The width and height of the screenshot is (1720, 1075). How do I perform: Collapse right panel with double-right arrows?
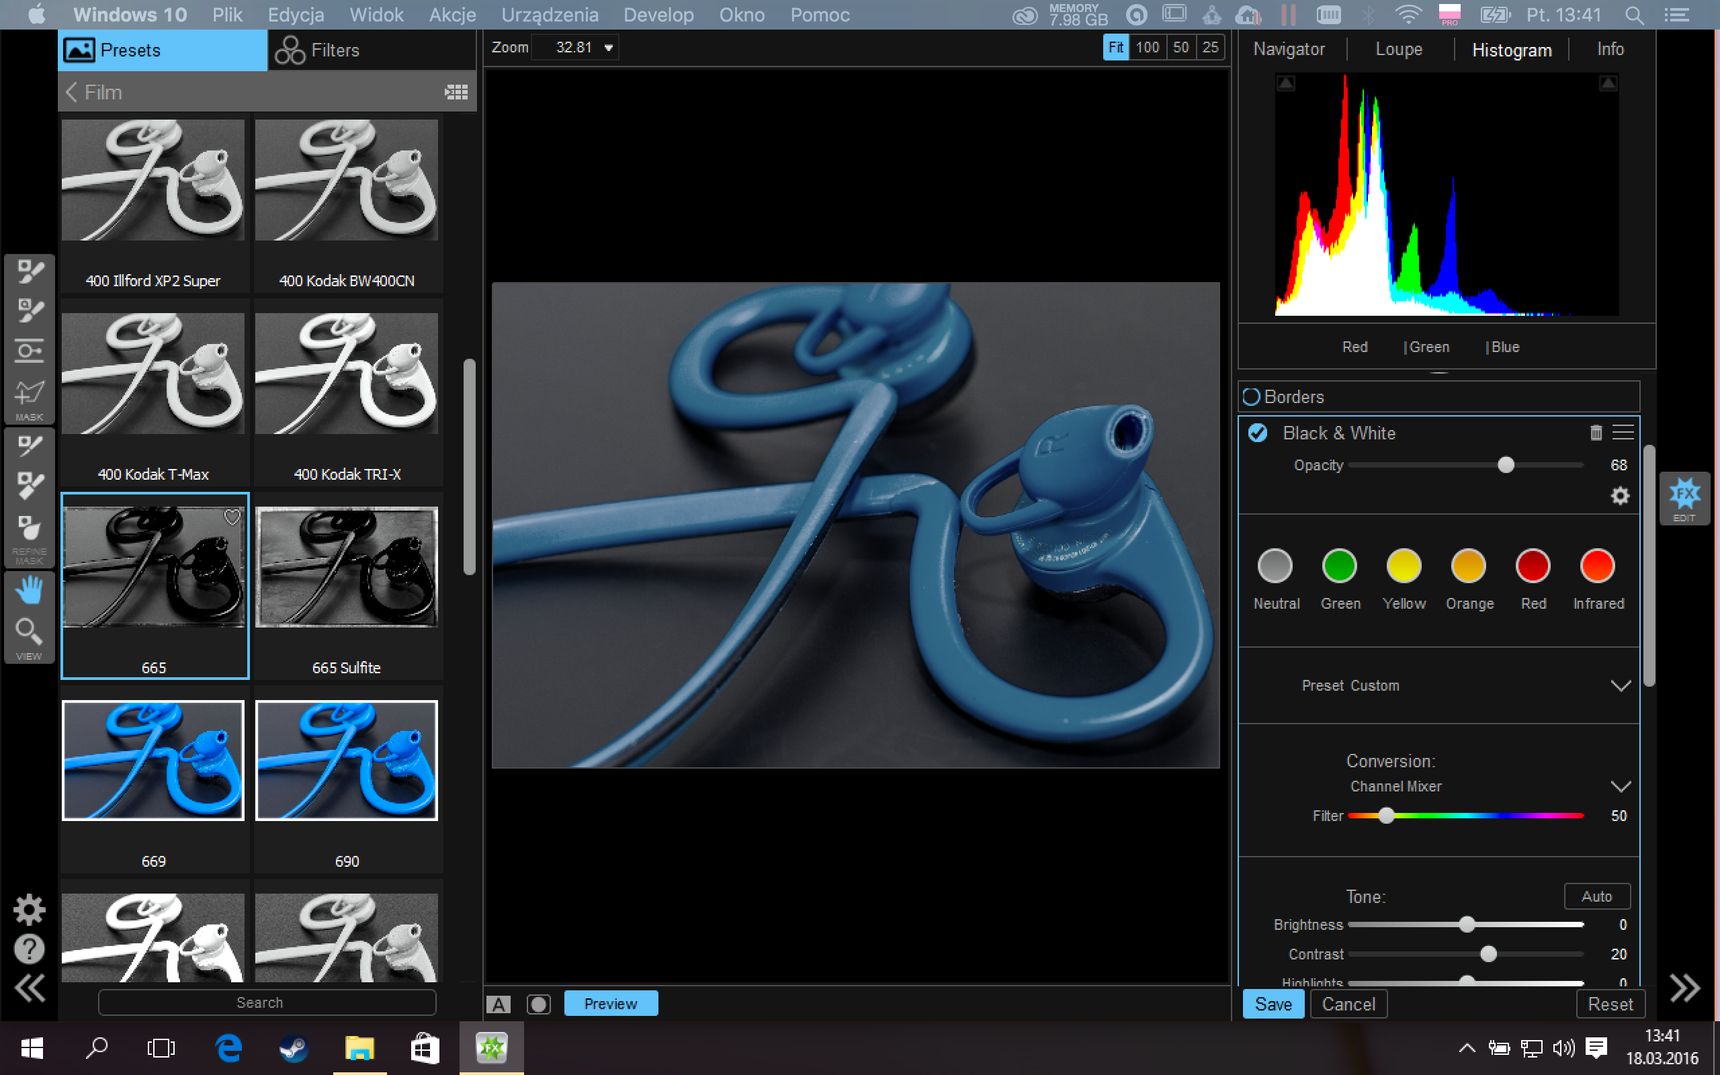[x=1684, y=988]
